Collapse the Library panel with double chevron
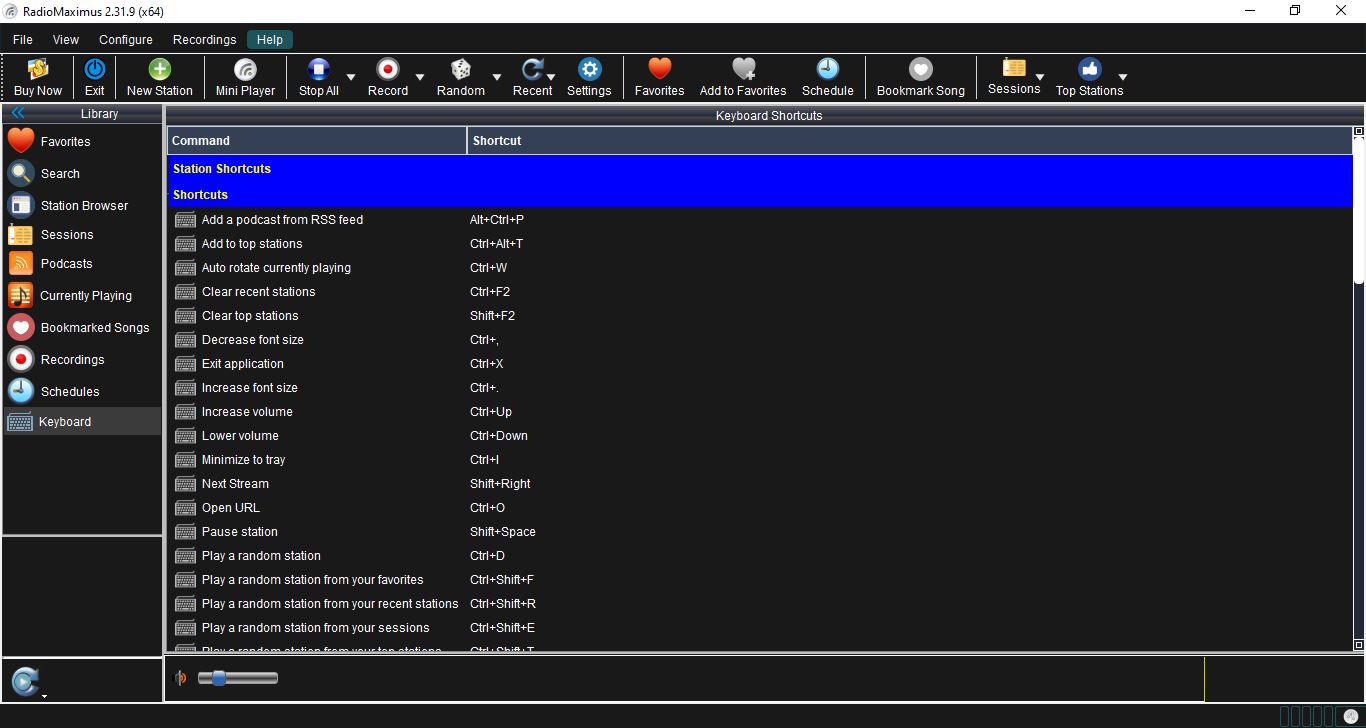 [18, 114]
